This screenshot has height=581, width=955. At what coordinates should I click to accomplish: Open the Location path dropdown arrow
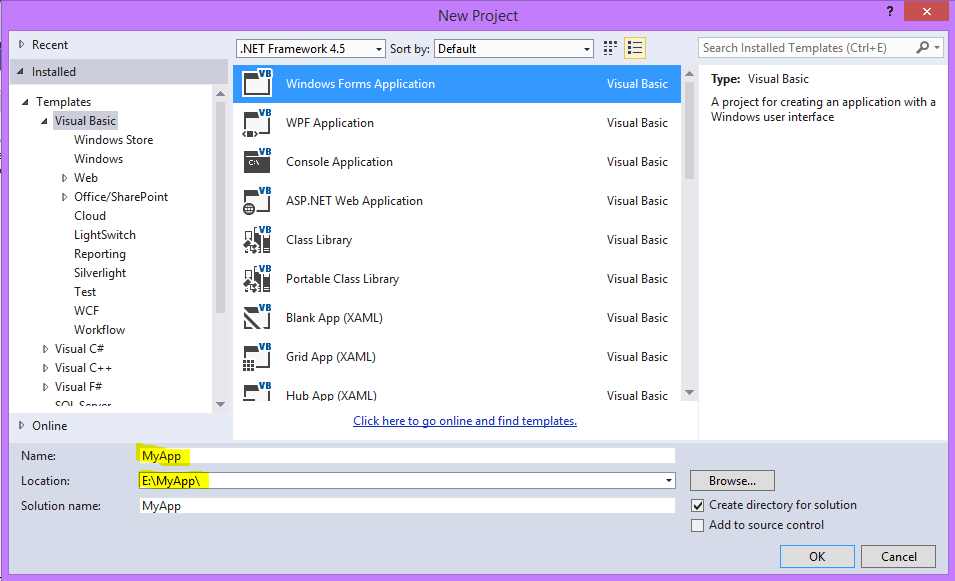click(669, 481)
